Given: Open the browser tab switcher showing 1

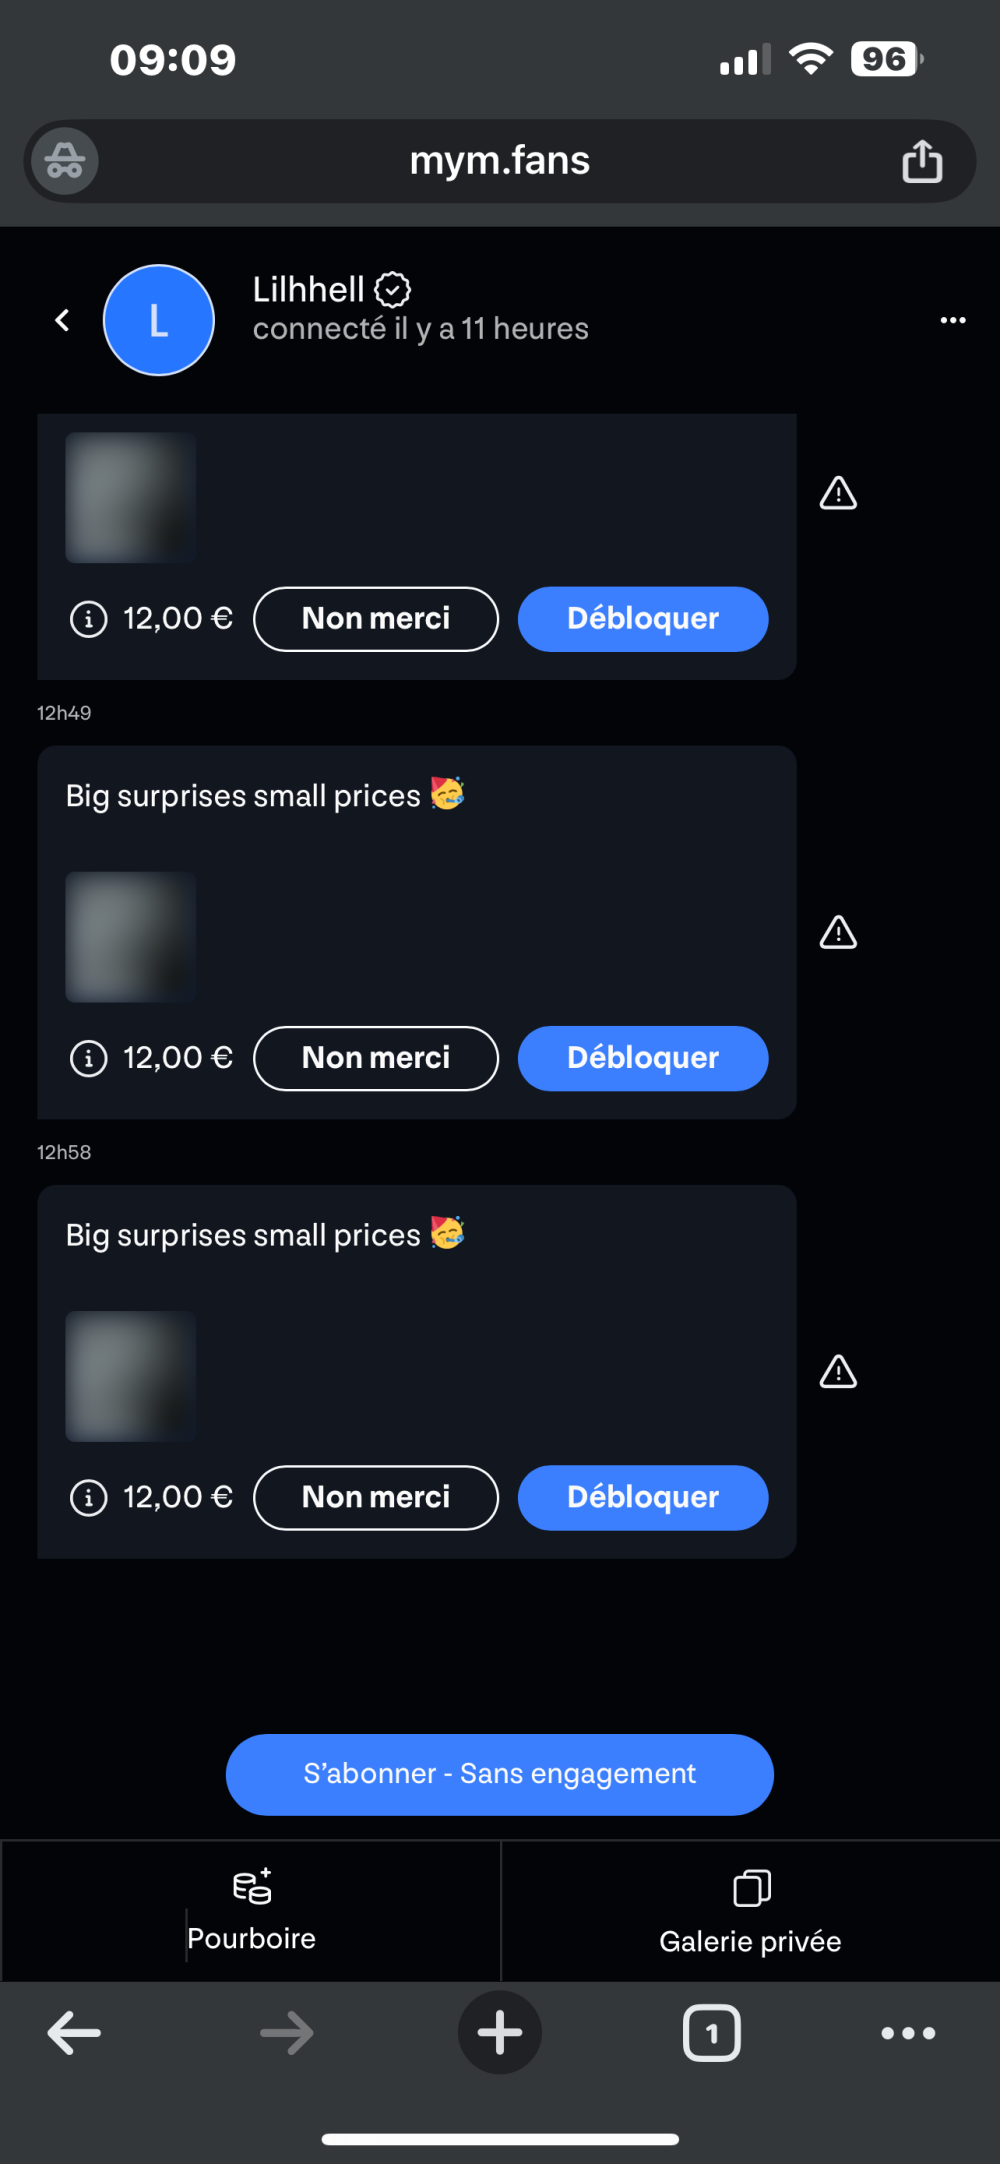Looking at the screenshot, I should click(x=712, y=2032).
